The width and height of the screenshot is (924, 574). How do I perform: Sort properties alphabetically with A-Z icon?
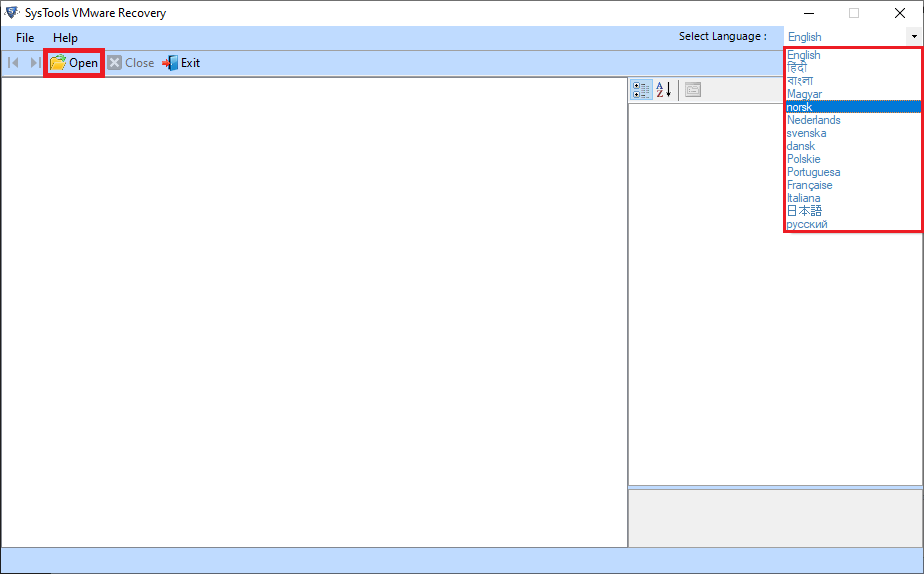(x=664, y=90)
